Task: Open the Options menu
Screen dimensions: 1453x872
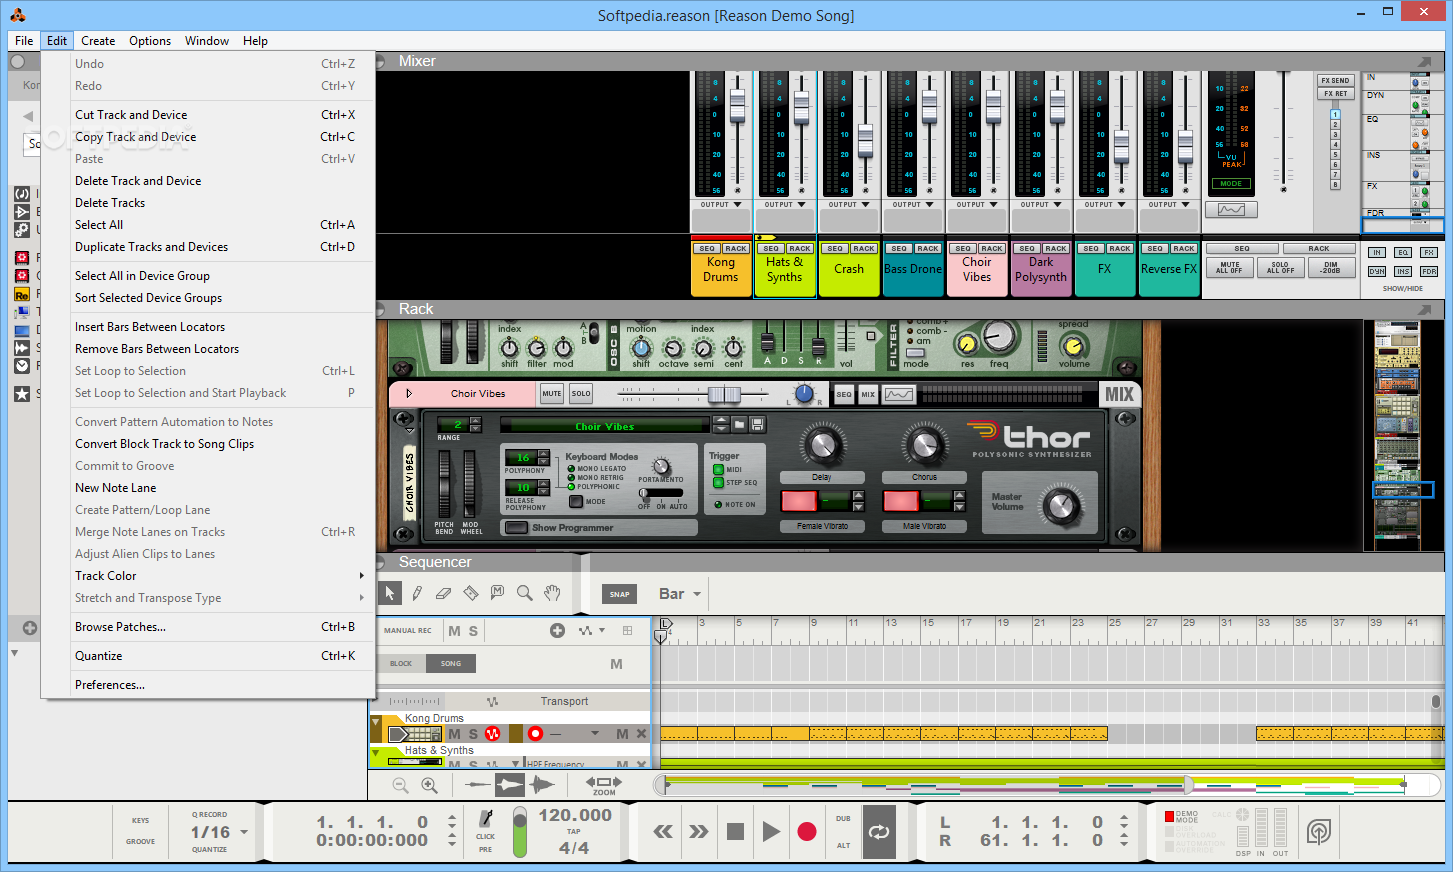Action: click(150, 41)
